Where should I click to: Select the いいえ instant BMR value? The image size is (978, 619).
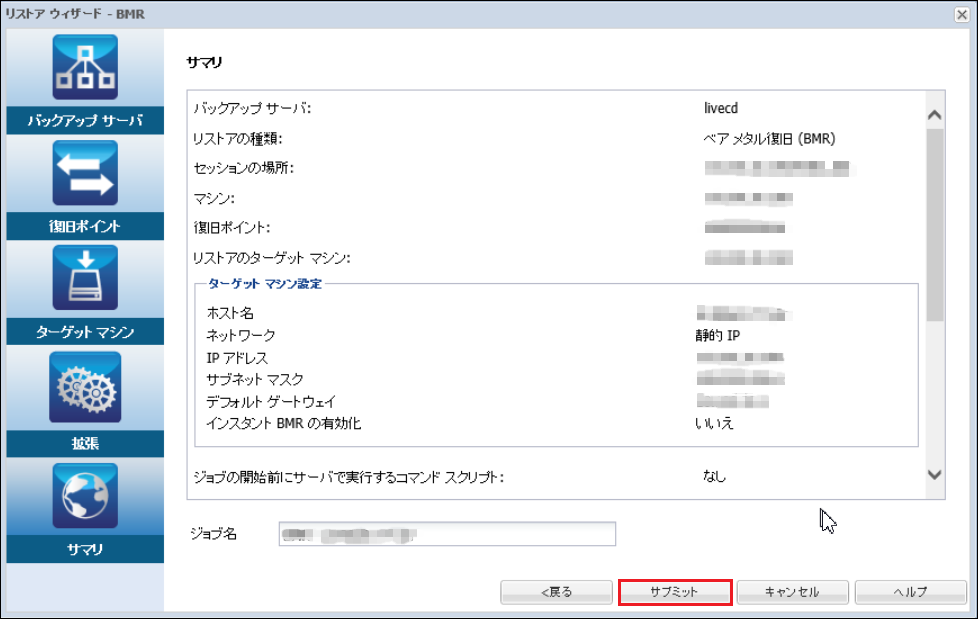715,423
